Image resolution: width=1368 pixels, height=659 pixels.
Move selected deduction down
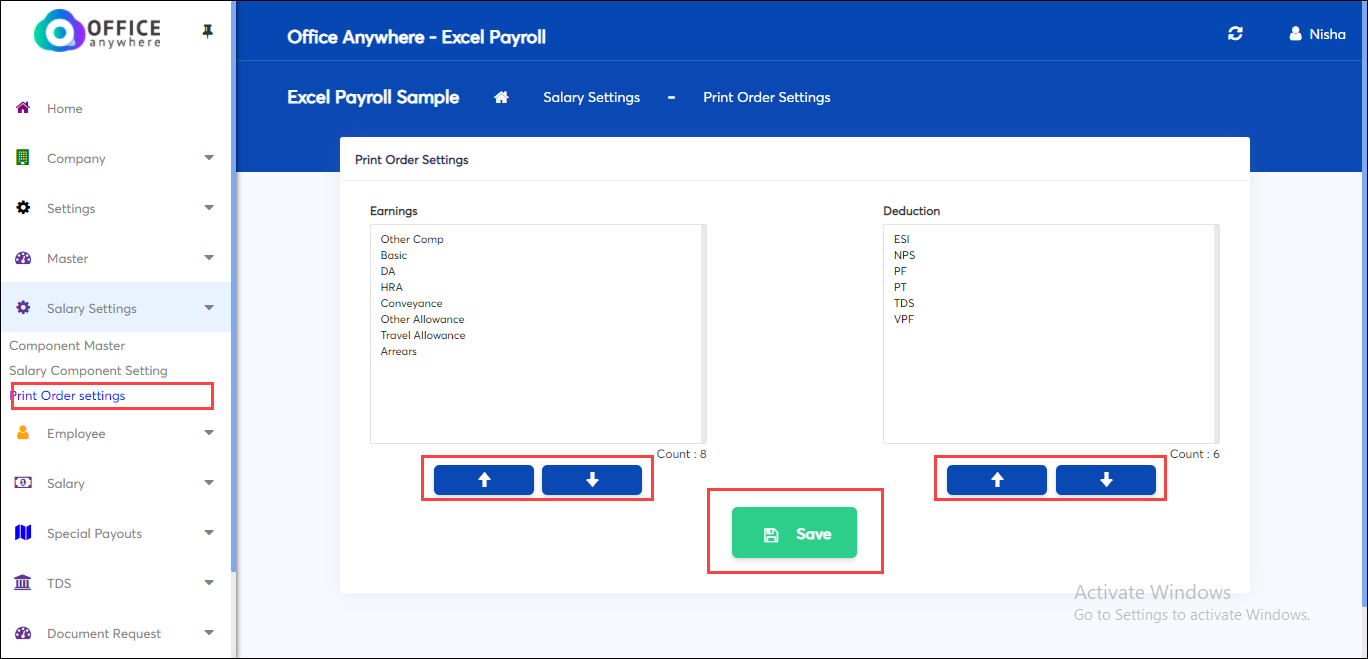pyautogui.click(x=1106, y=480)
